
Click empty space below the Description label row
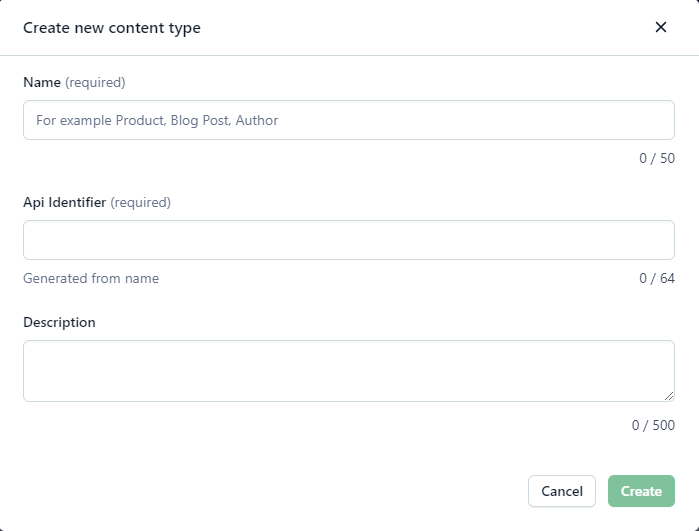[300, 425]
